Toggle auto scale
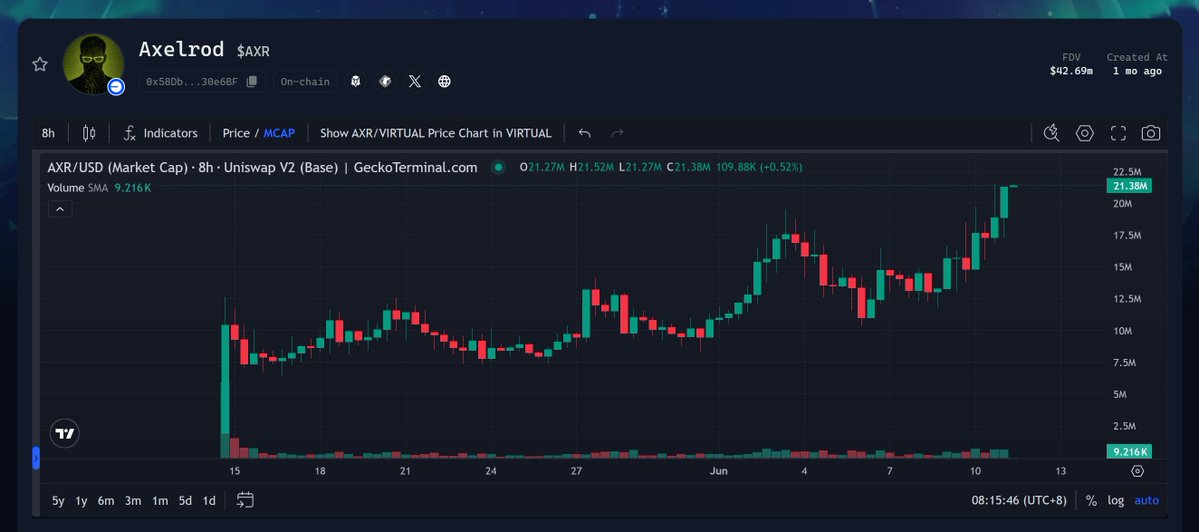1199x532 pixels. [1146, 501]
